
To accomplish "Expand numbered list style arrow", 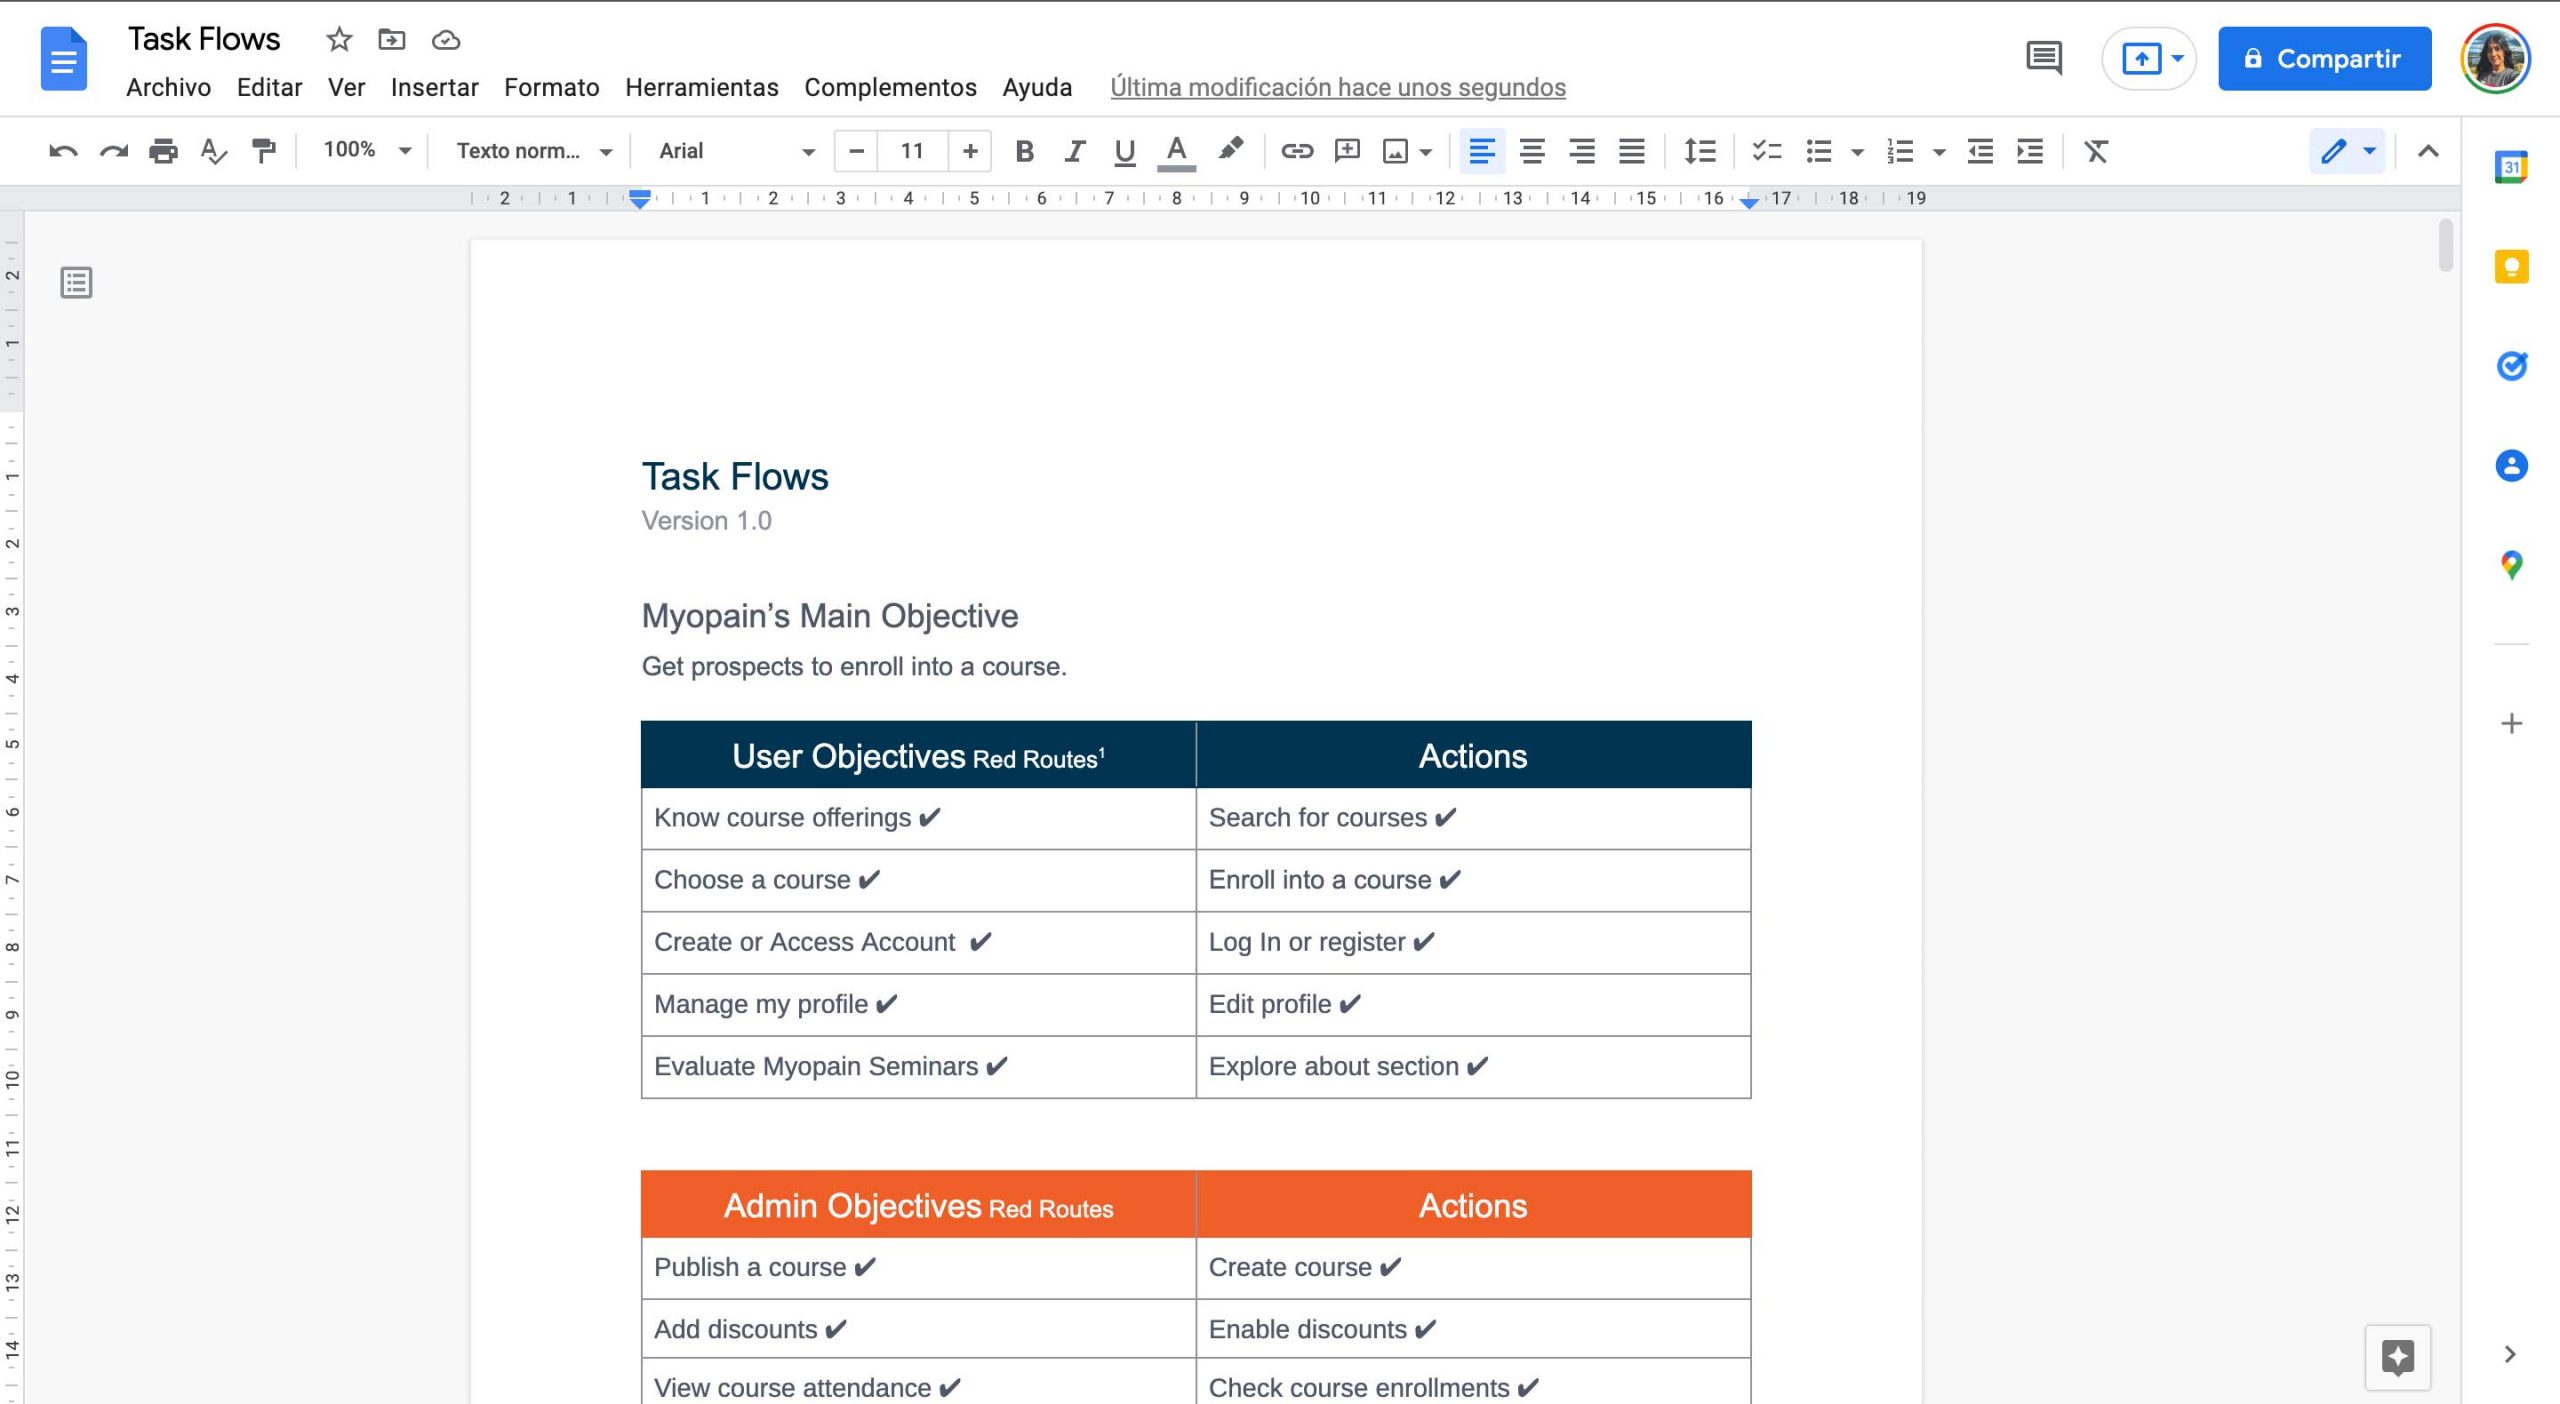I will 1939,152.
